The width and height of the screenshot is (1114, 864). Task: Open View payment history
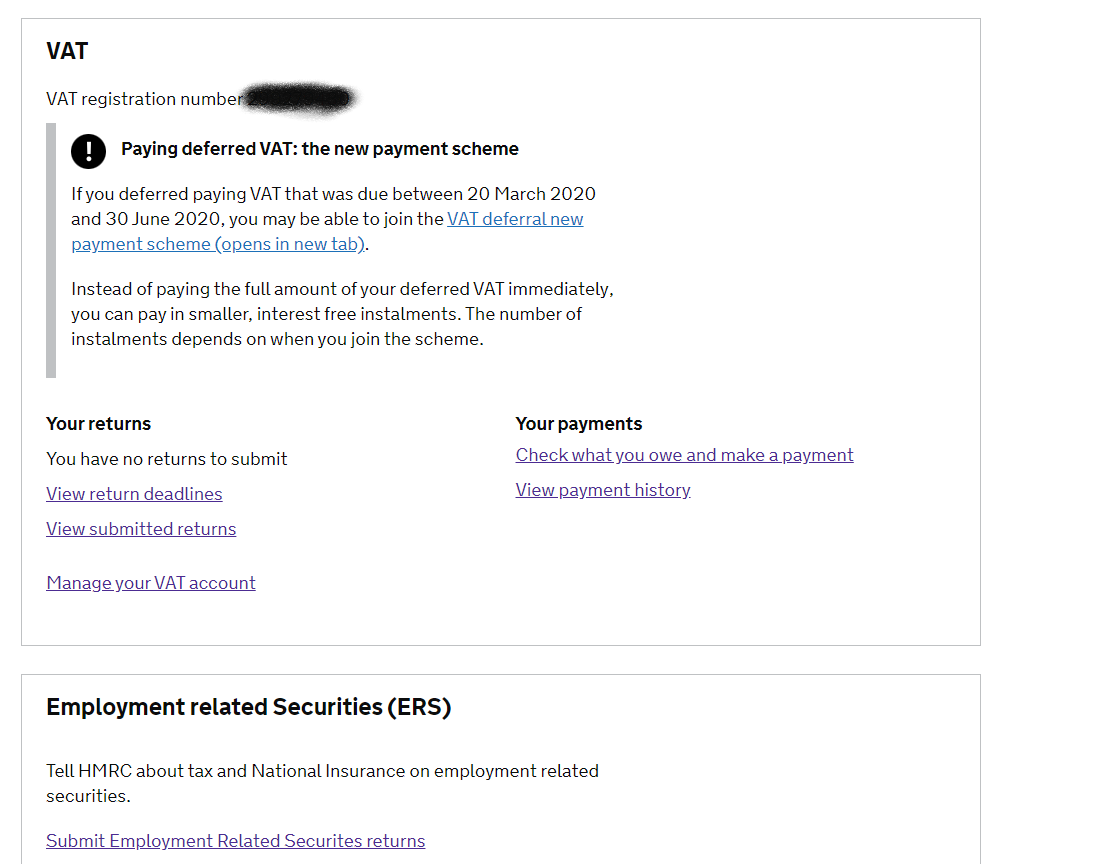tap(602, 489)
